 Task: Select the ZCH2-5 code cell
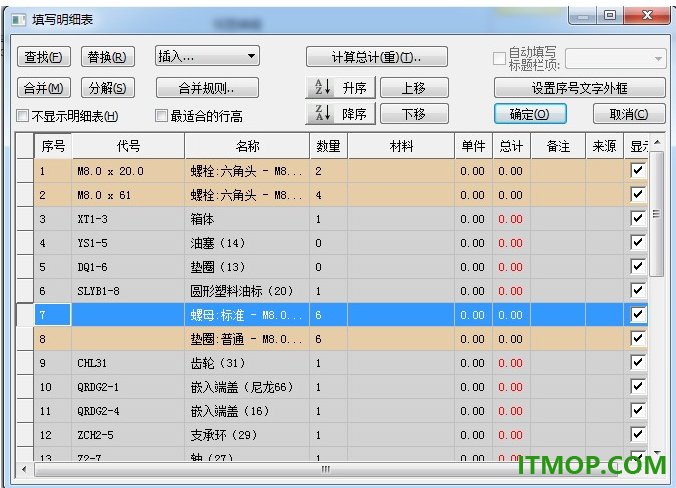128,435
